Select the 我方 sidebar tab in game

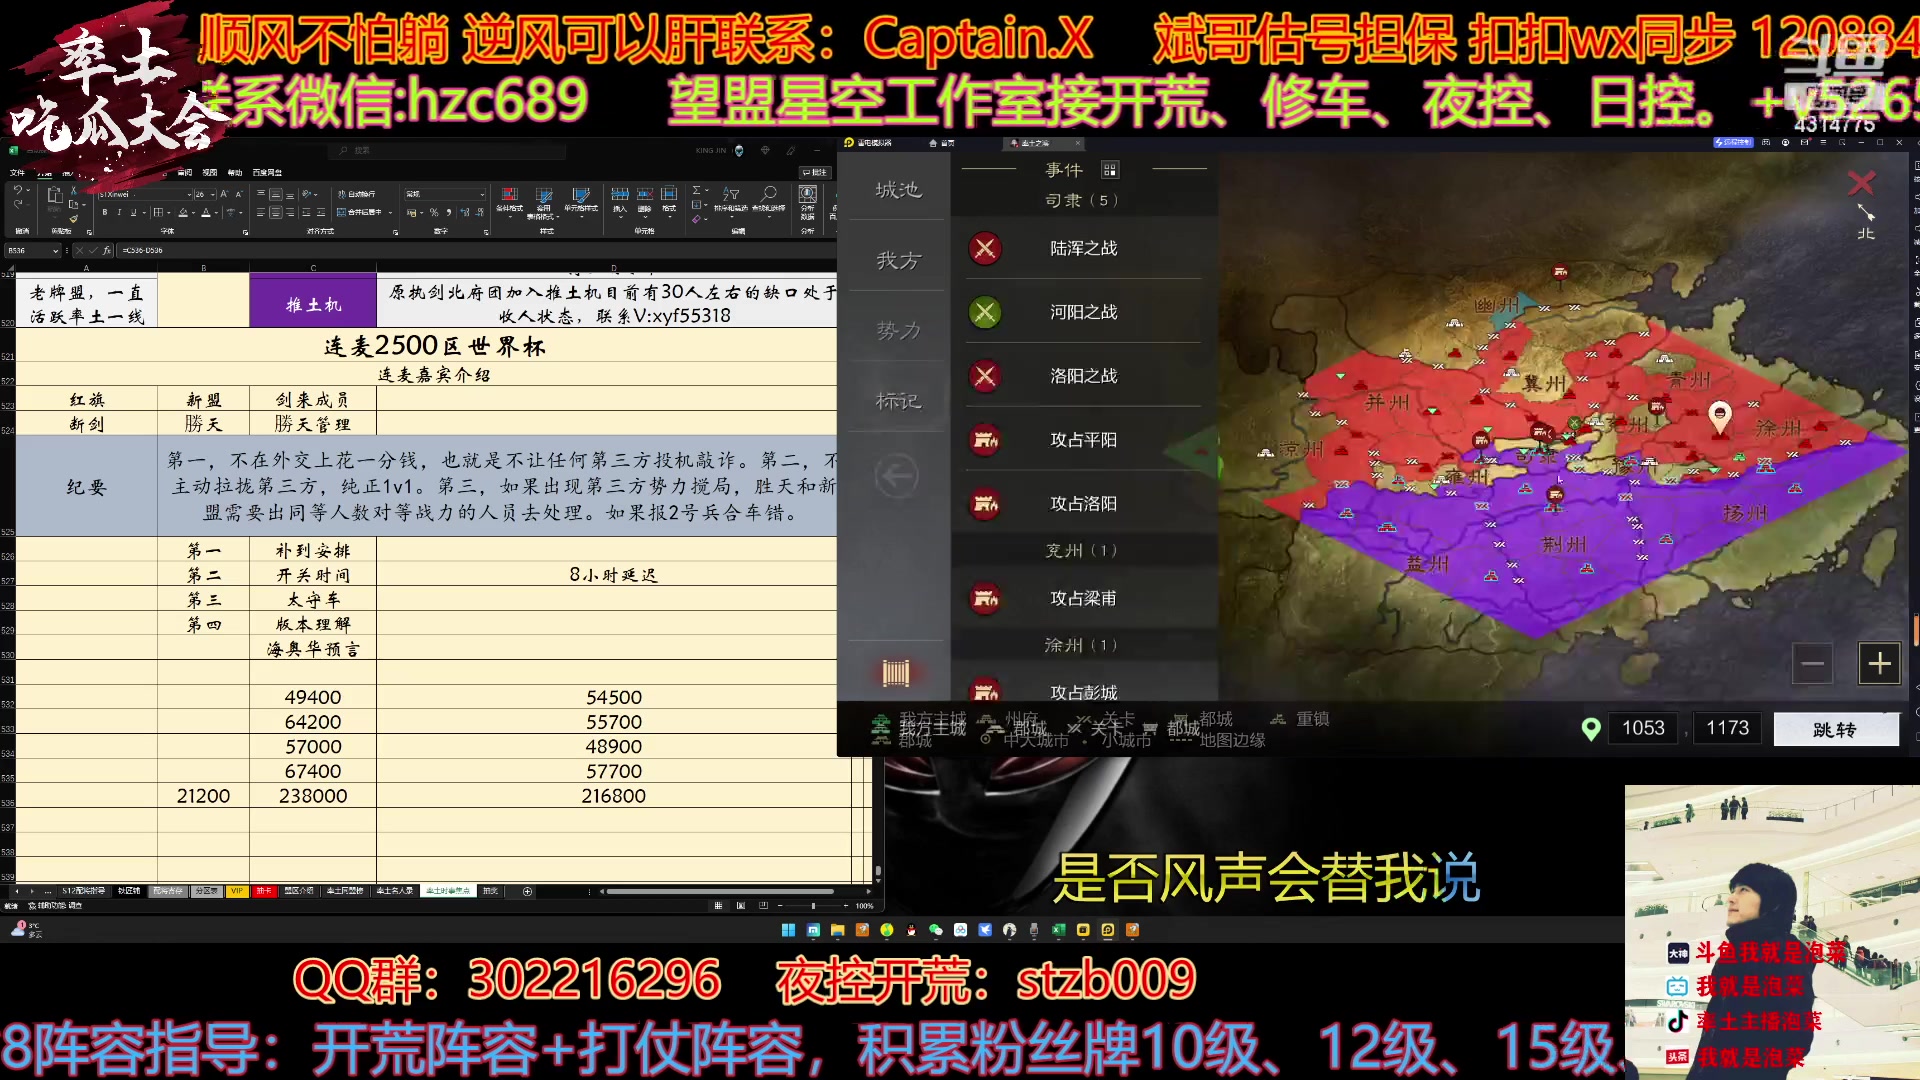(897, 261)
